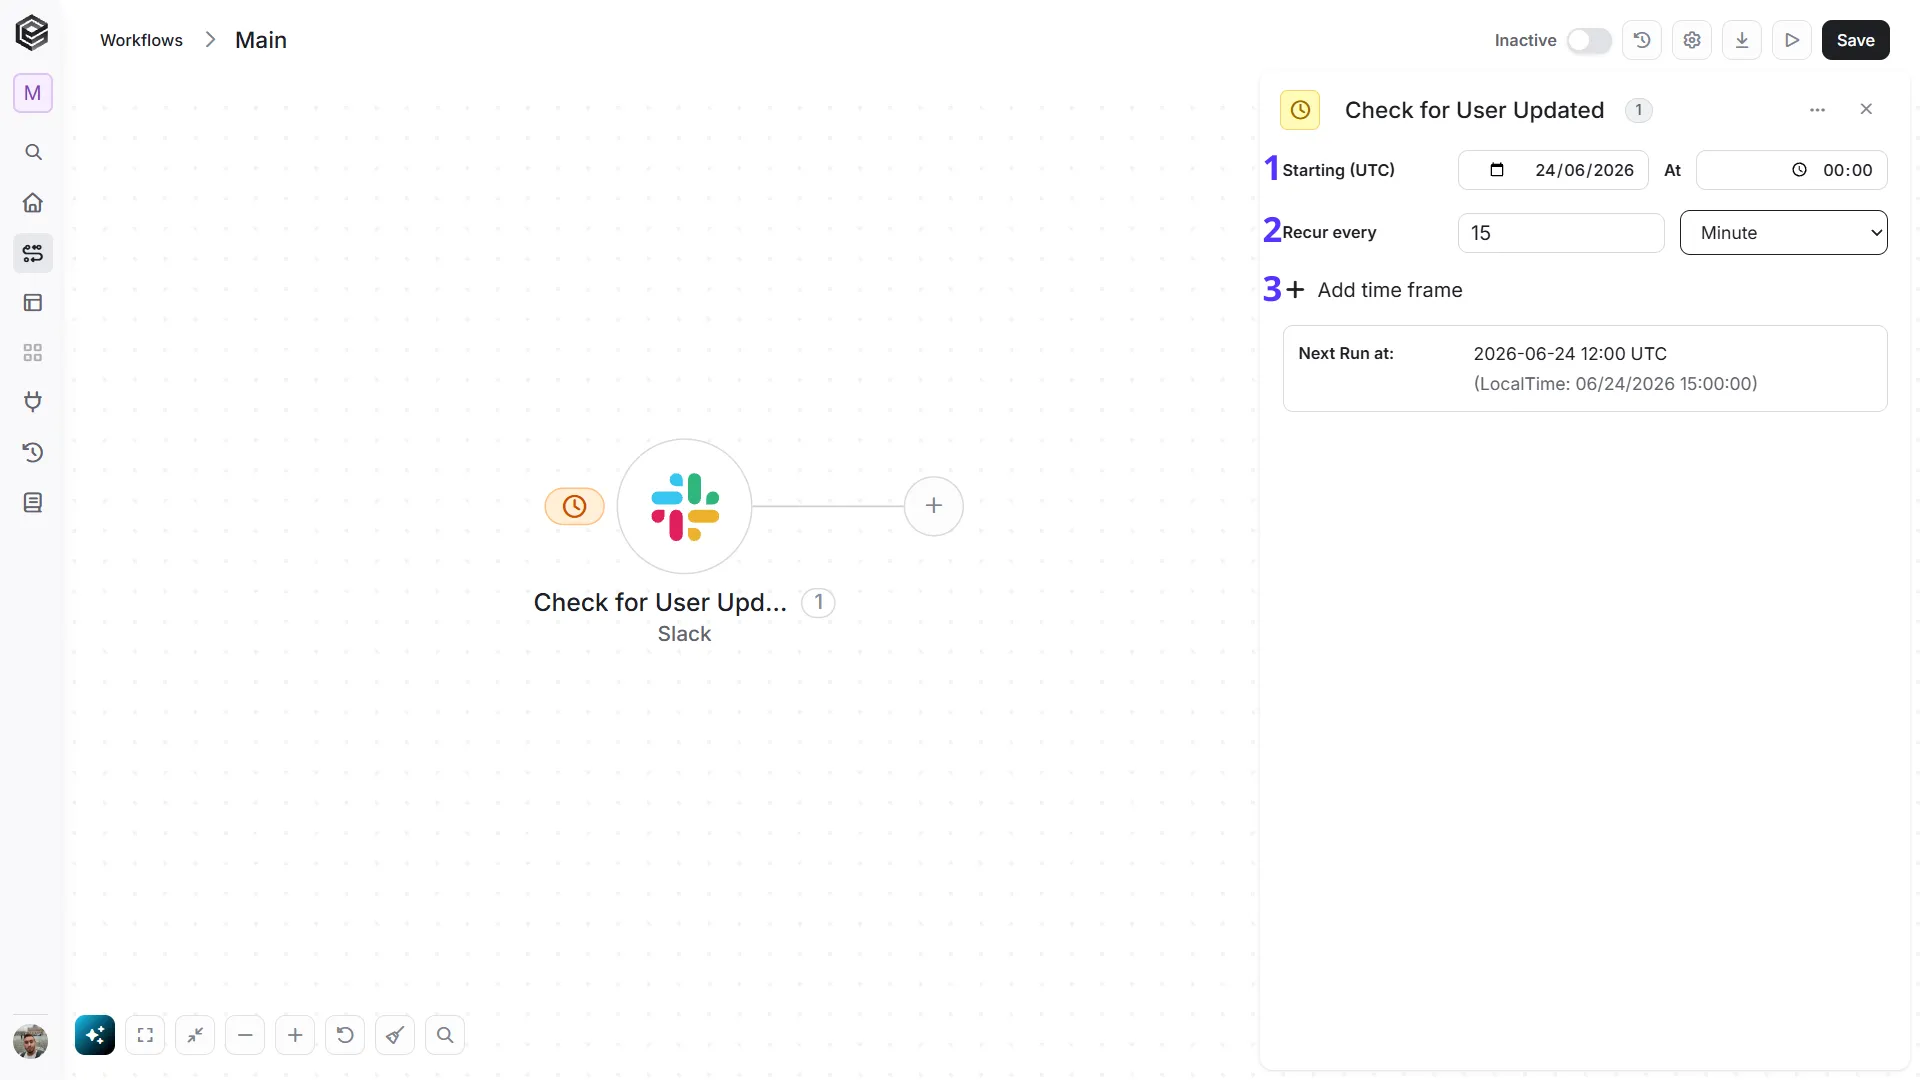1920x1080 pixels.
Task: Open the apps grid sidebar icon
Action: point(33,352)
